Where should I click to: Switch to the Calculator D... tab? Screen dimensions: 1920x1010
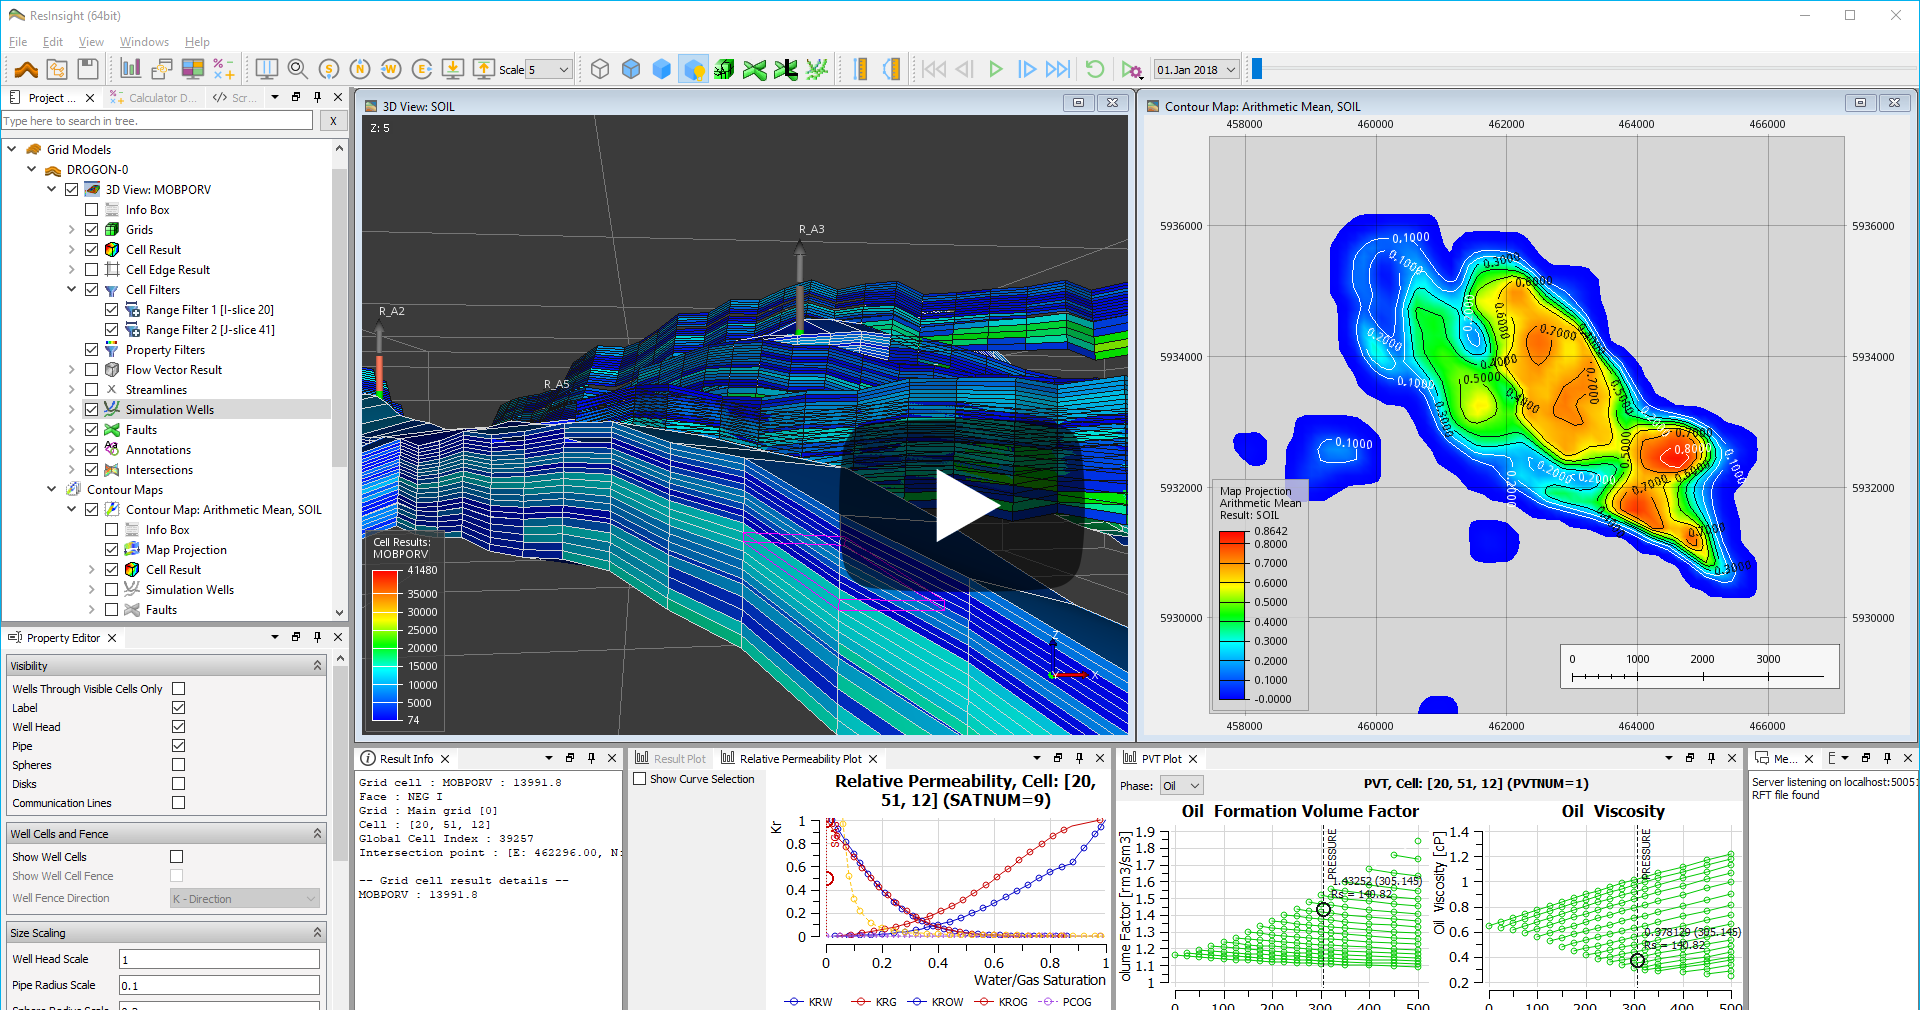(x=153, y=98)
